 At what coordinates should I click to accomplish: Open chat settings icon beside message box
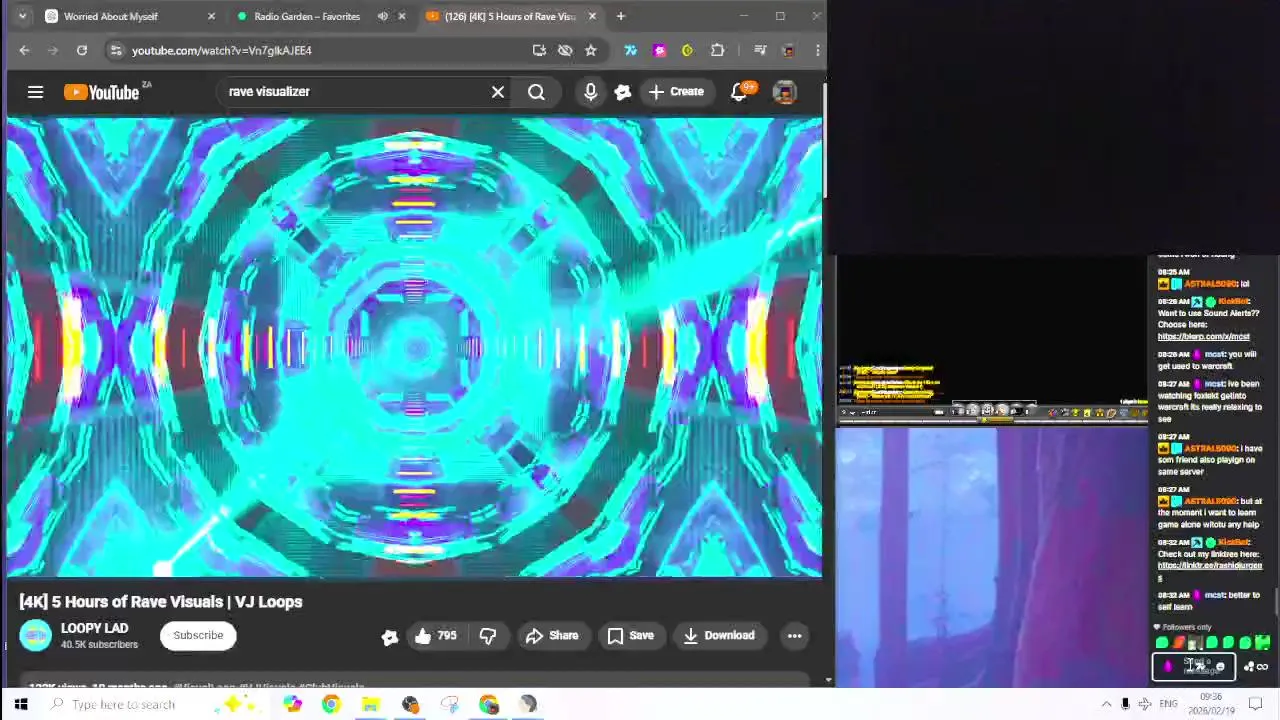(1264, 667)
